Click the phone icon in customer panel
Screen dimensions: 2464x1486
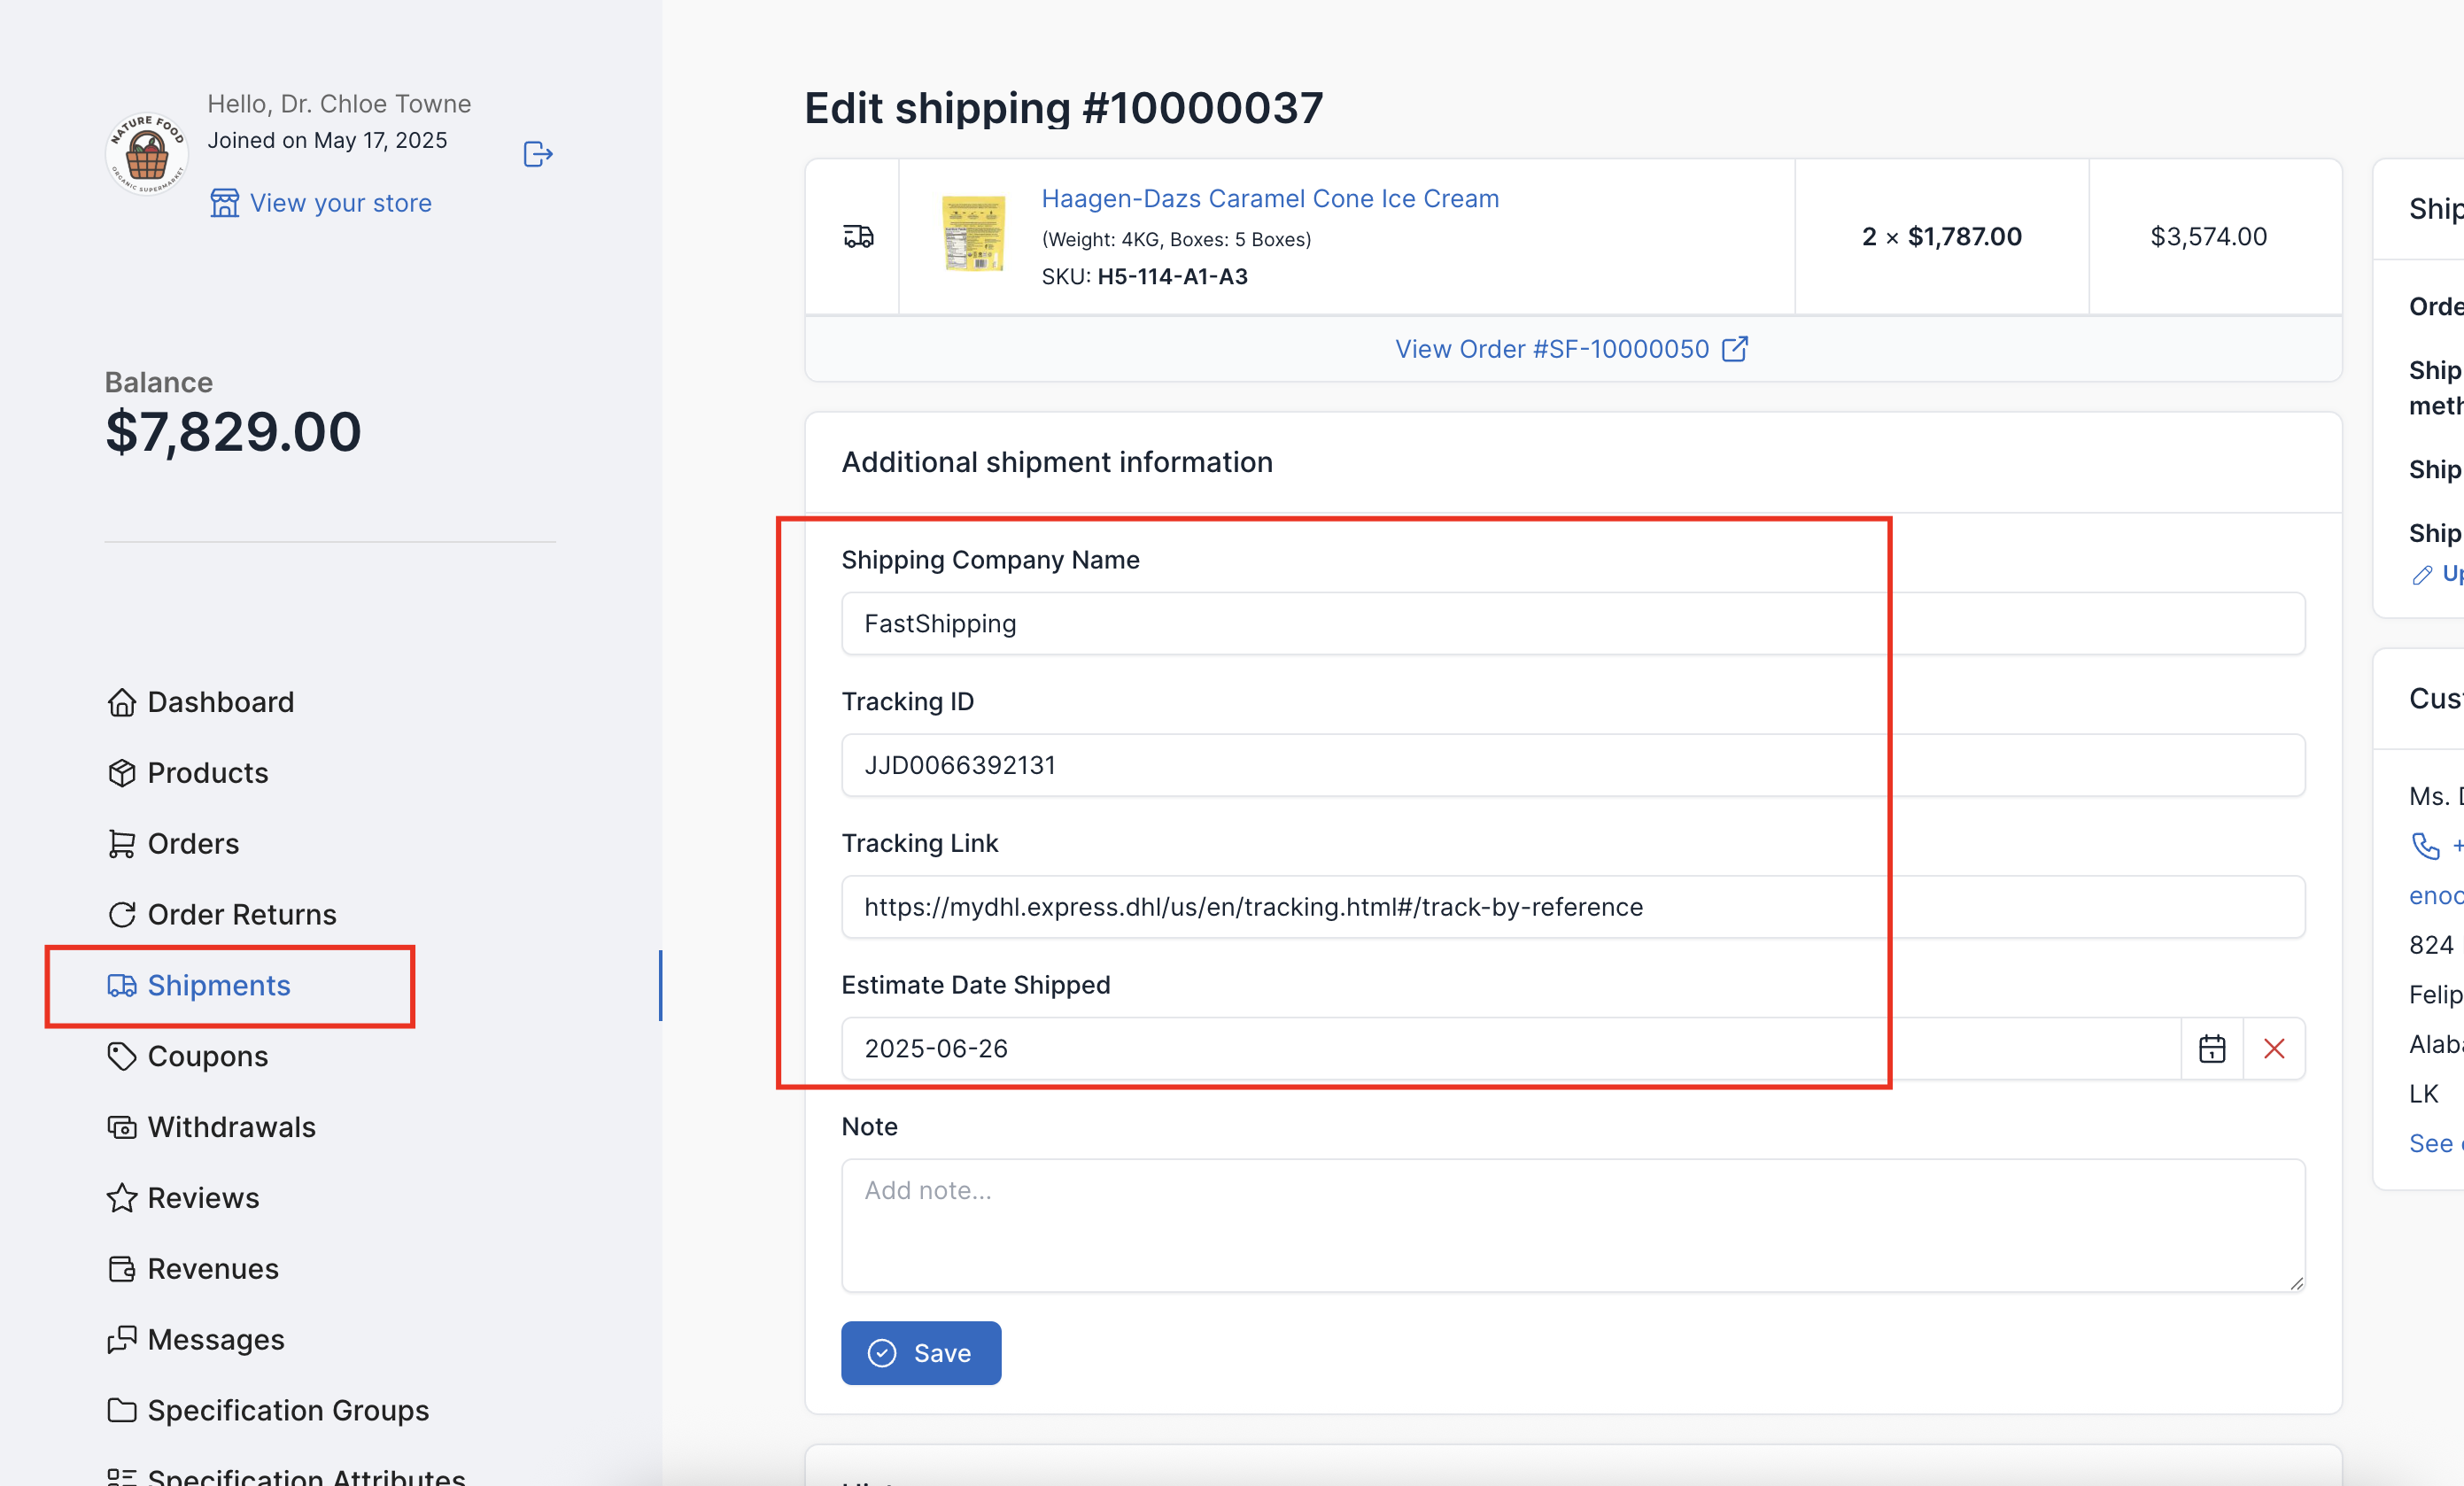[2425, 846]
